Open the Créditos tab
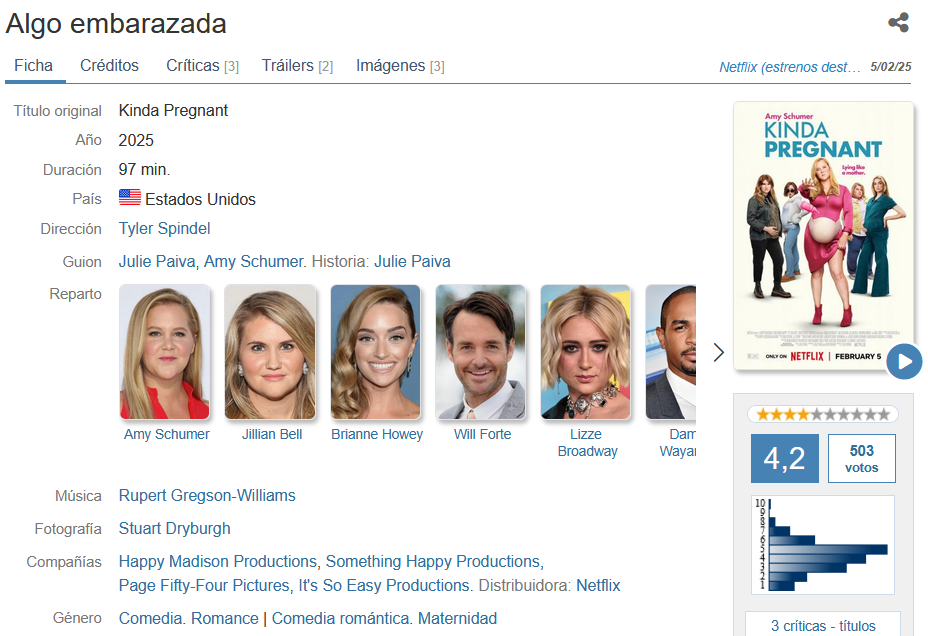This screenshot has width=928, height=636. pos(109,65)
